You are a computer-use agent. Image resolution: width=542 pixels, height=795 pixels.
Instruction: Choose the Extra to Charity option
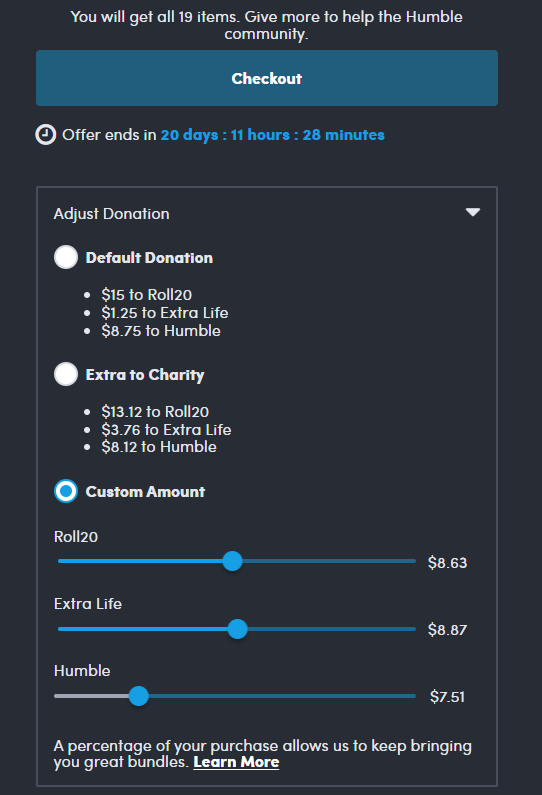tap(66, 374)
